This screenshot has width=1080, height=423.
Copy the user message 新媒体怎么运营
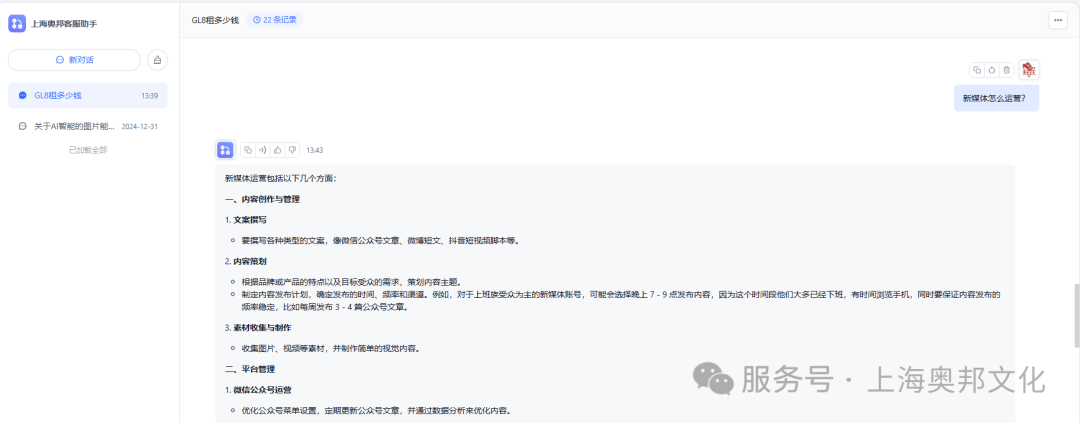coord(977,70)
